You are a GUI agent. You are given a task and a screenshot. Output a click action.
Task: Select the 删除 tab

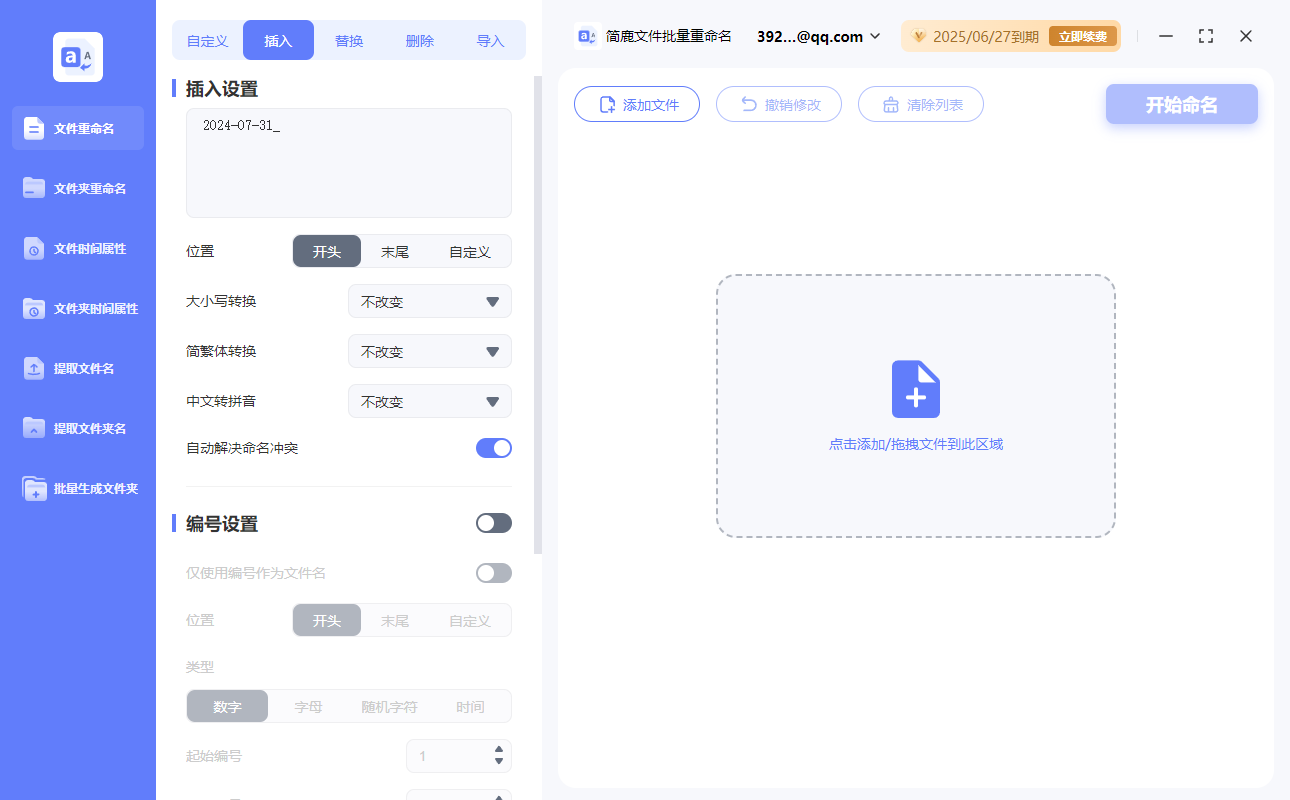click(x=419, y=39)
